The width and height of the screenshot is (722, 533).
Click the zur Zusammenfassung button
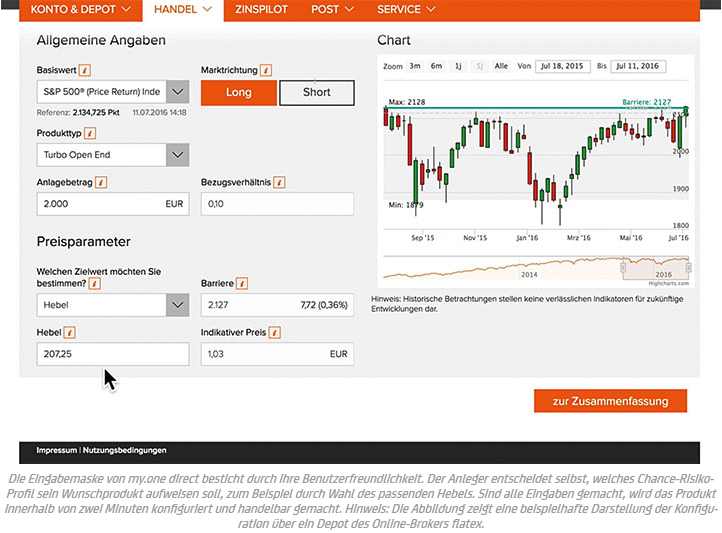pyautogui.click(x=609, y=401)
